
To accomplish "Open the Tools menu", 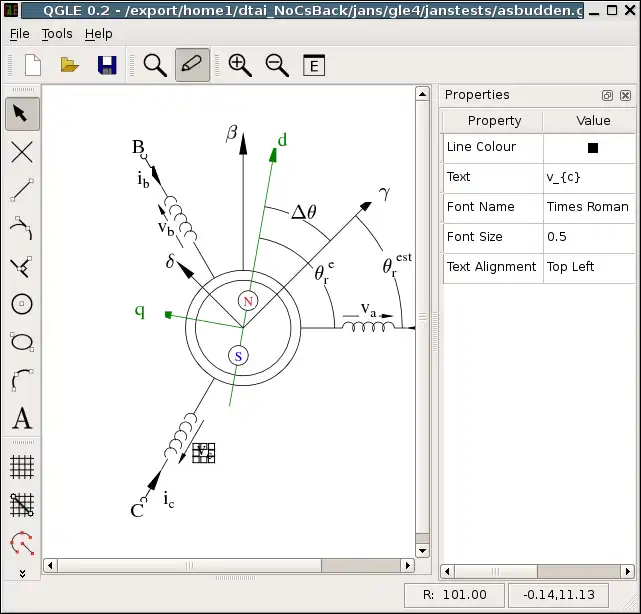I will pyautogui.click(x=57, y=33).
